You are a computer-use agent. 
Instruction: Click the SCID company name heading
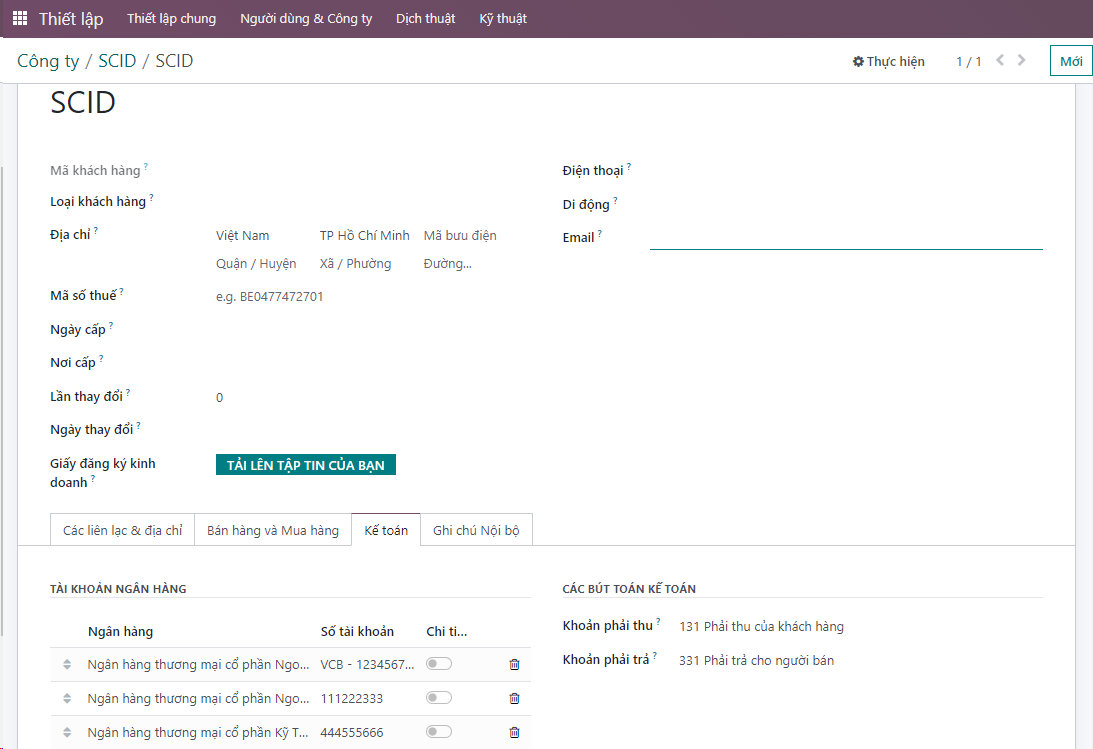[83, 103]
